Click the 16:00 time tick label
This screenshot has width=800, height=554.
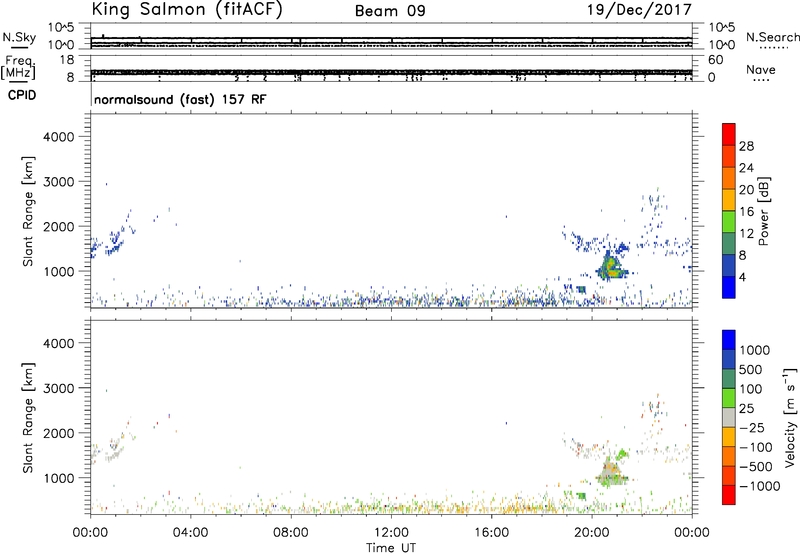491,533
